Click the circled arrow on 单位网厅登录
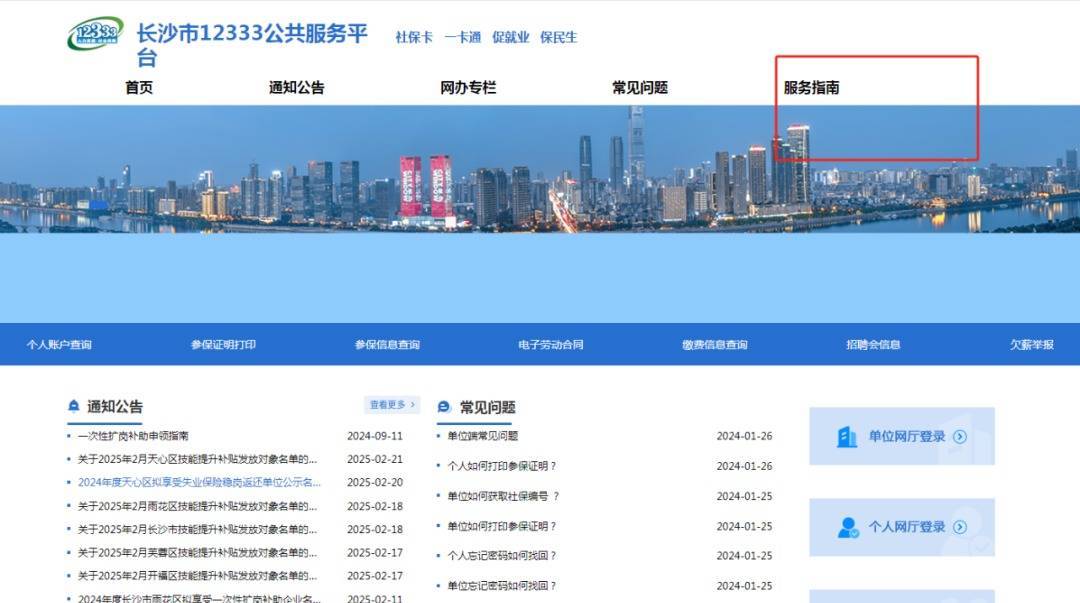Viewport: 1080px width, 603px height. coord(960,437)
